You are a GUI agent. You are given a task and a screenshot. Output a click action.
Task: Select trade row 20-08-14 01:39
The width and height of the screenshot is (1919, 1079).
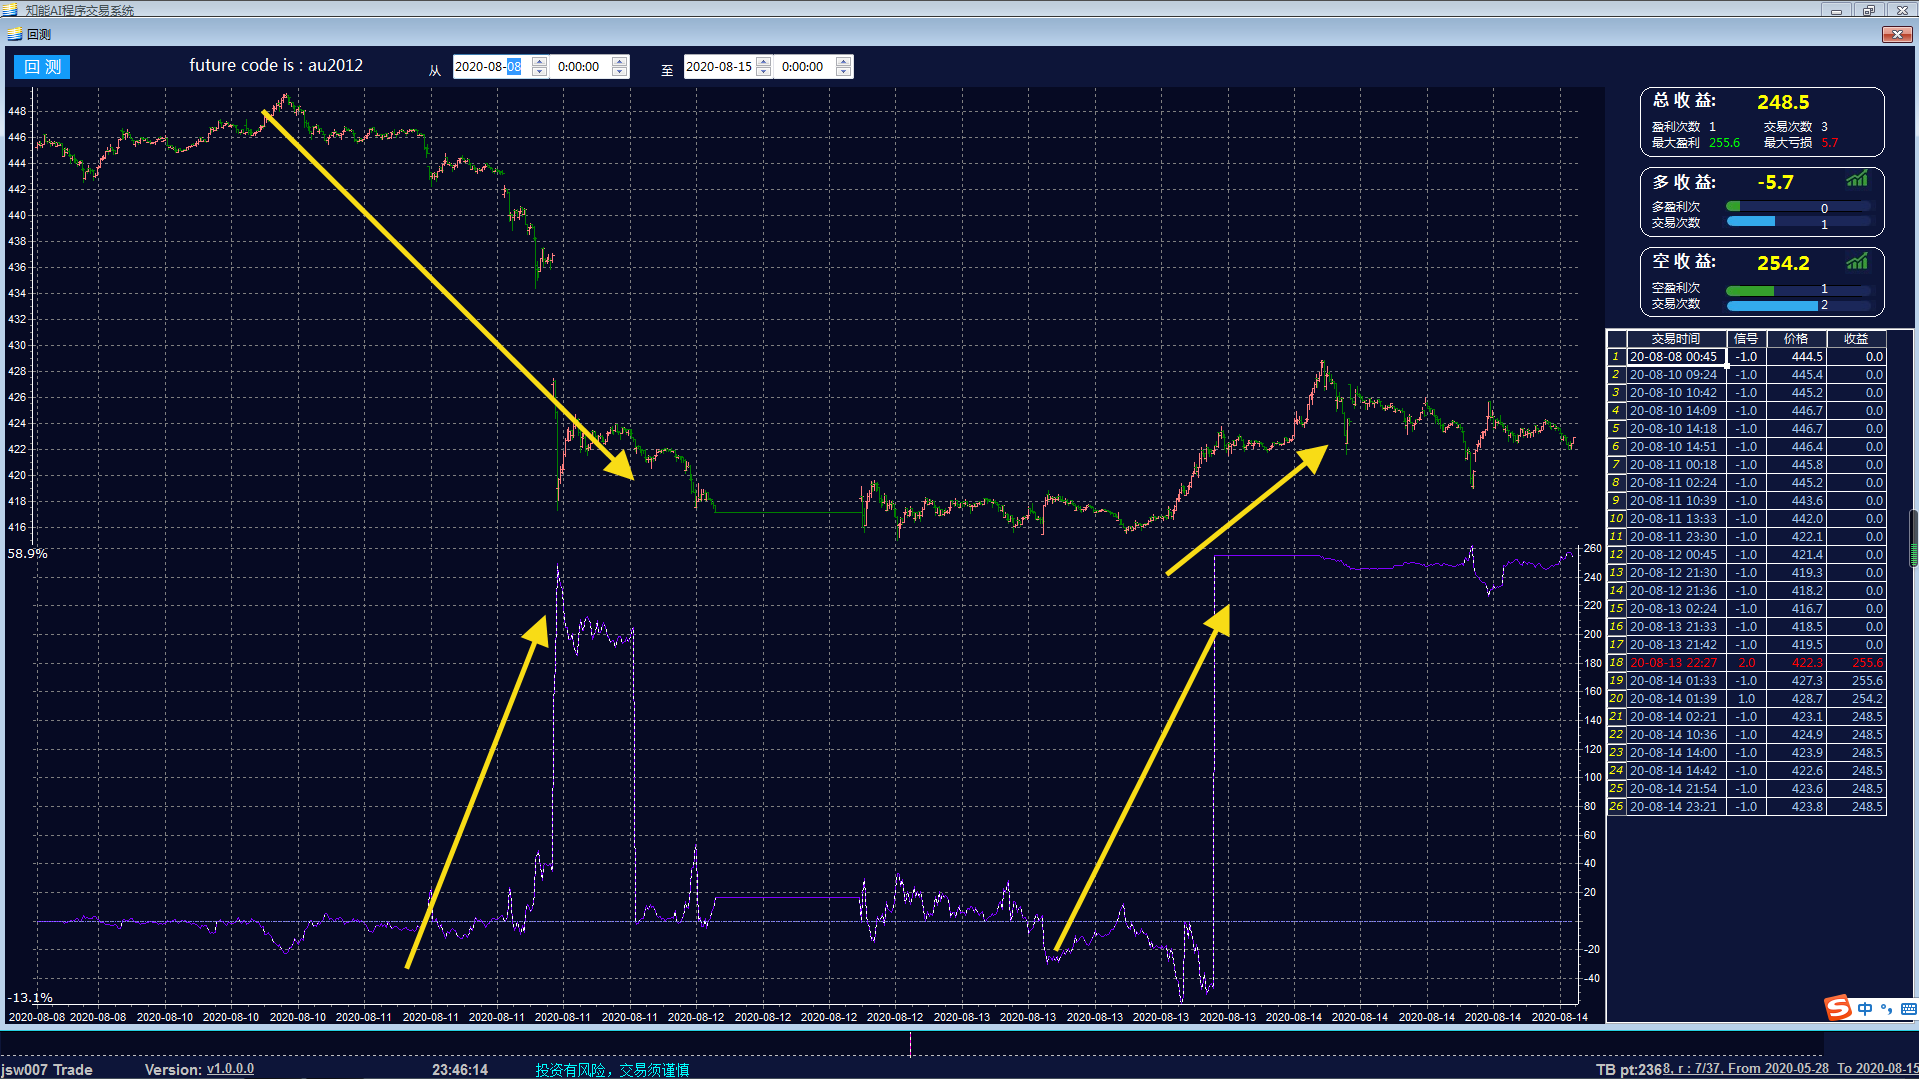pyautogui.click(x=1746, y=699)
